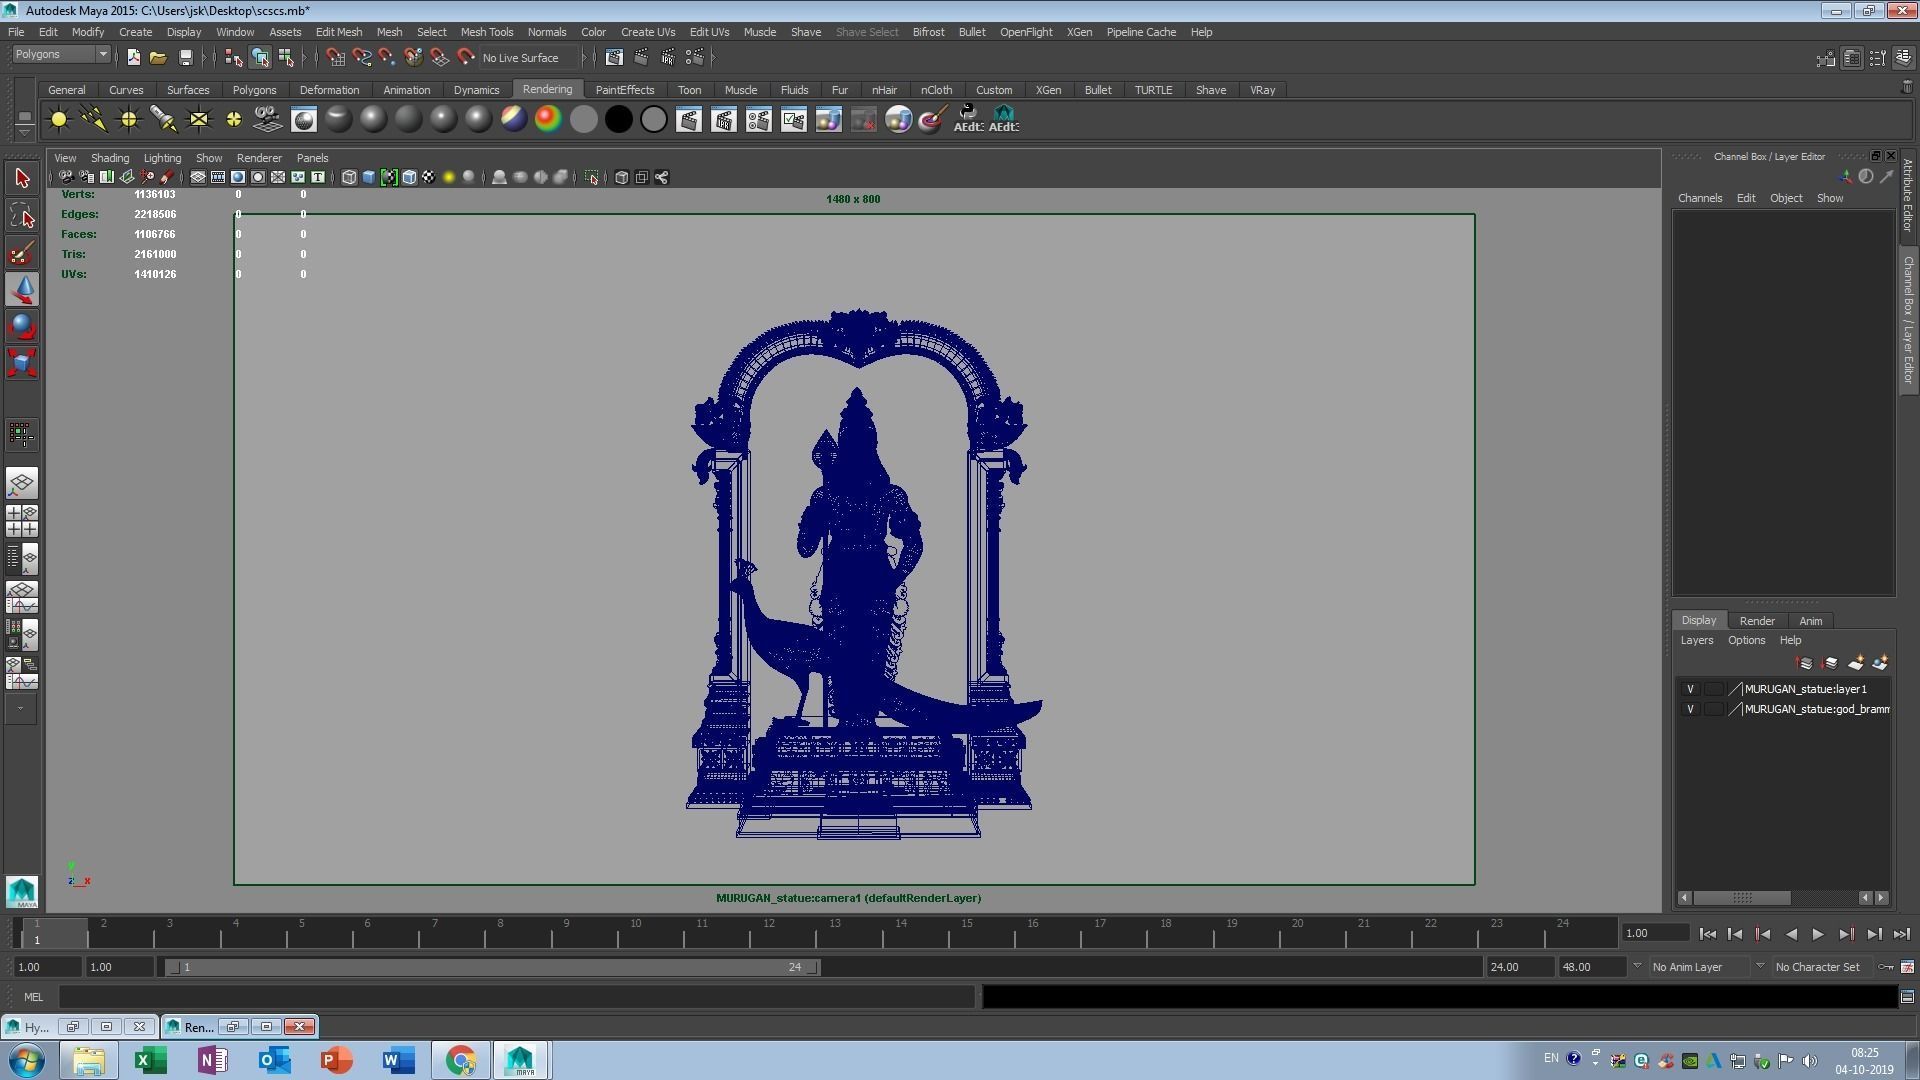
Task: Open the Anim Layer dropdown arrow
Action: pyautogui.click(x=1637, y=966)
